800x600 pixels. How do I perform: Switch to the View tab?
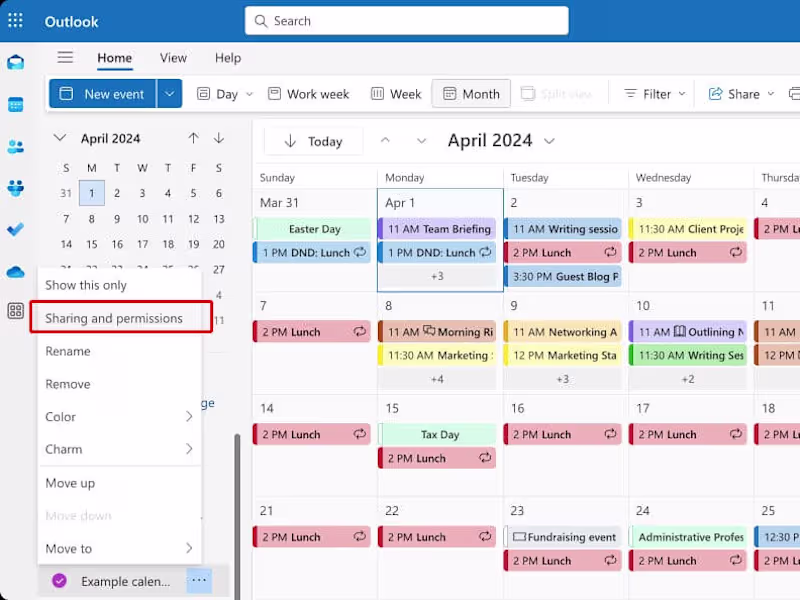point(173,58)
